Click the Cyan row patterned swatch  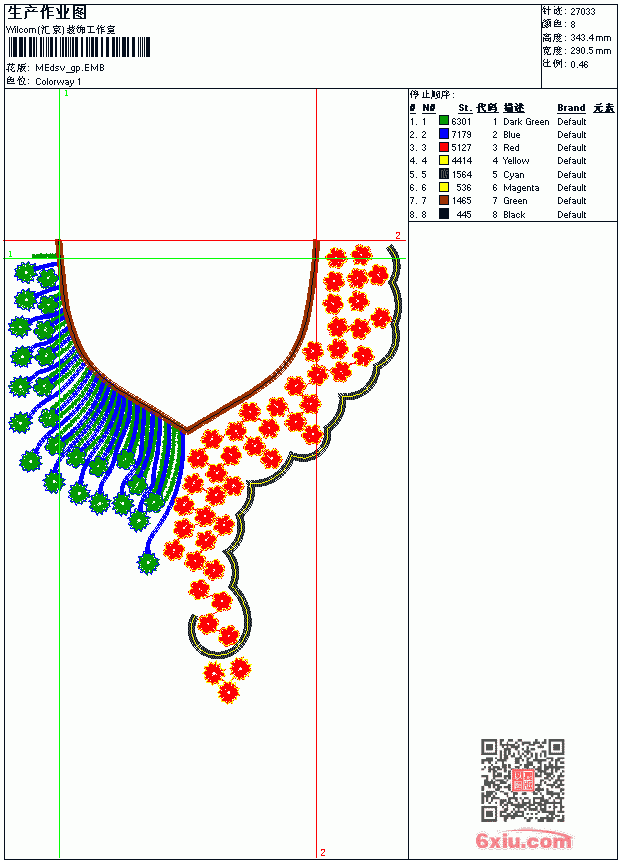click(x=444, y=174)
